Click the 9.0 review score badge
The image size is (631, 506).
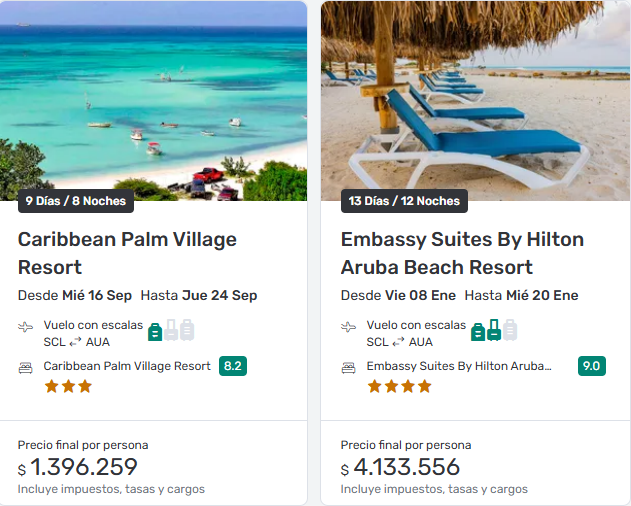(591, 366)
